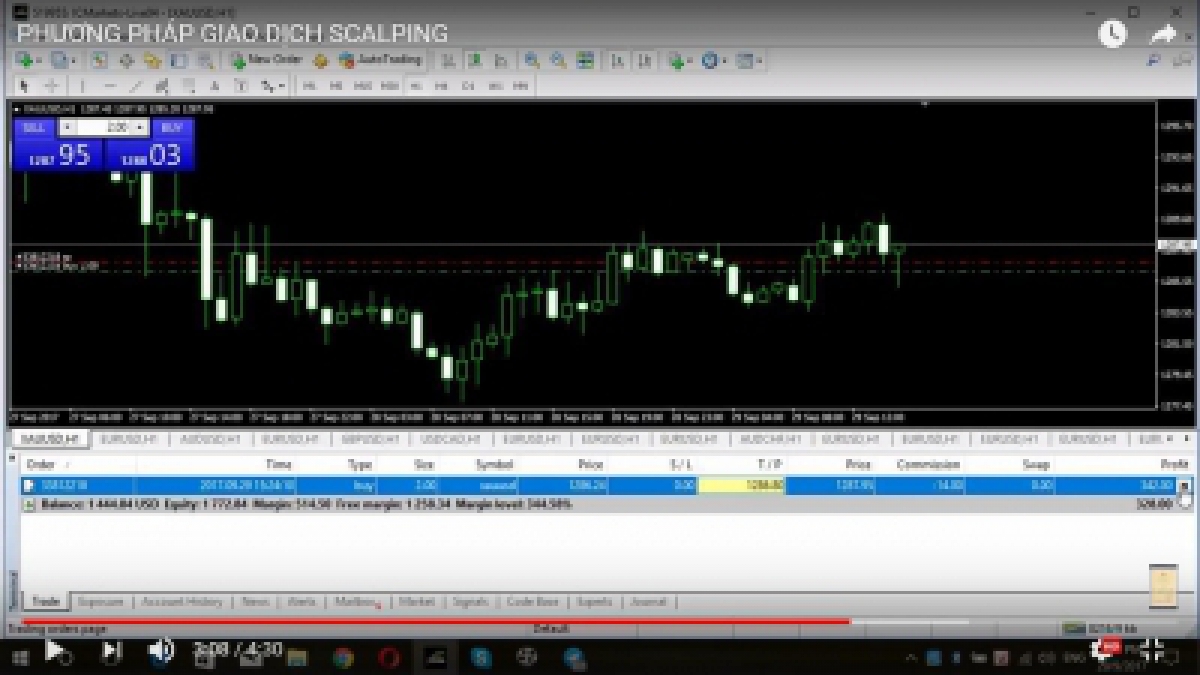
Task: Skip to the next video
Action: 112,651
